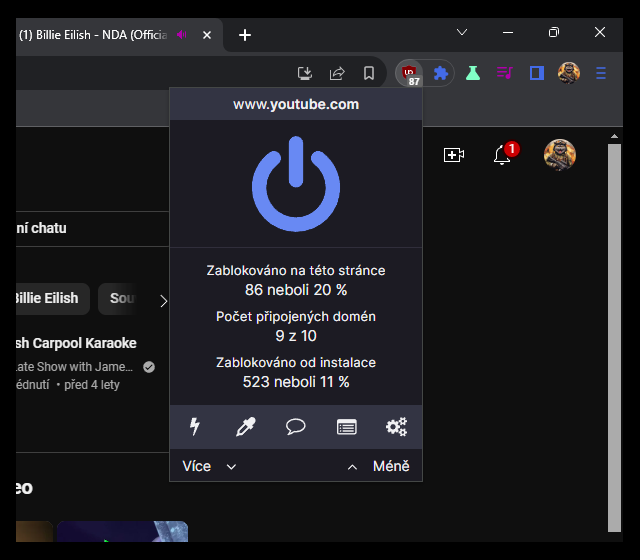Image resolution: width=640 pixels, height=560 pixels.
Task: Open media control playlist icon in toolbar
Action: pyautogui.click(x=504, y=73)
